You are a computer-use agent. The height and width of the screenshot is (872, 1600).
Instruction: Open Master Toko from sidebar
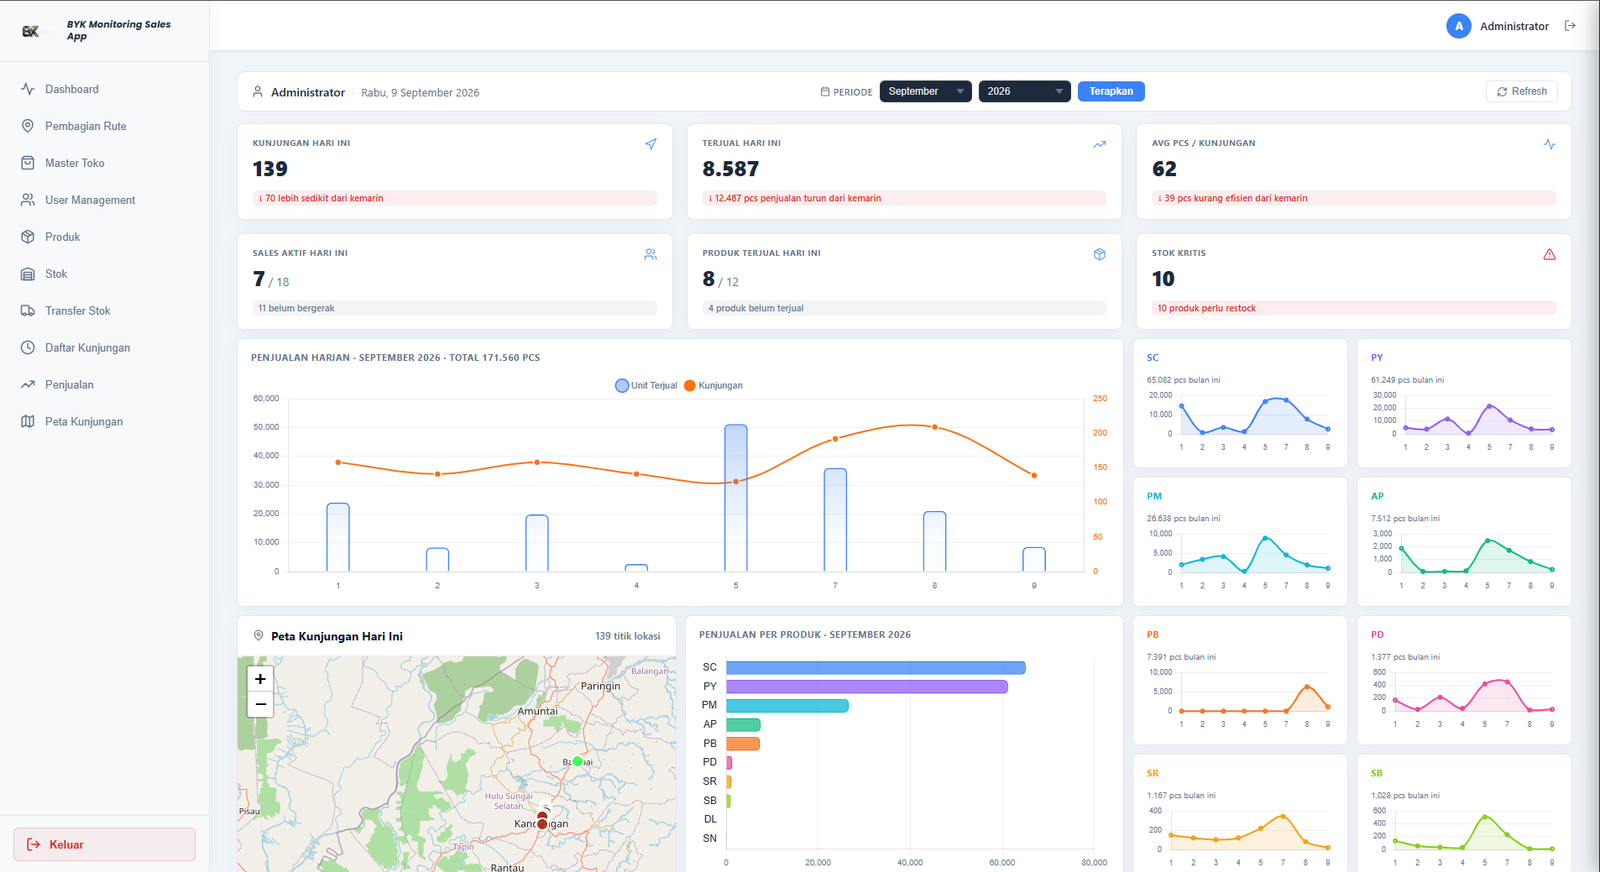[104, 163]
